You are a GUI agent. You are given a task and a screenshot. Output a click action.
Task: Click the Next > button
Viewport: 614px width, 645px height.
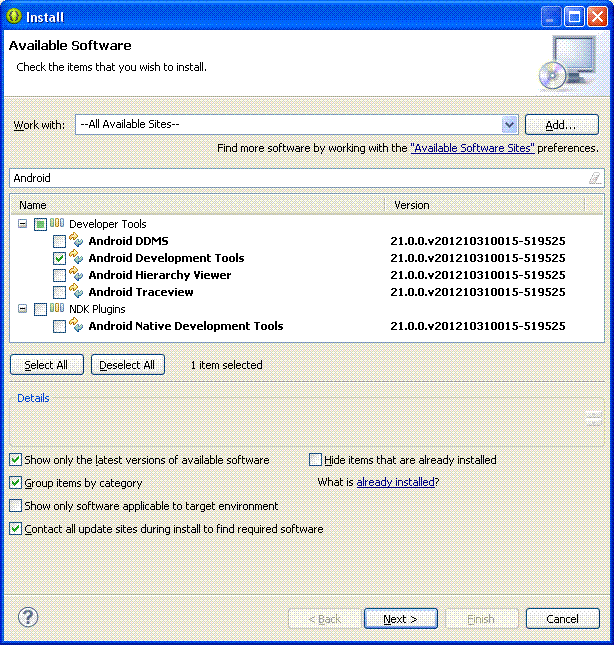[401, 619]
